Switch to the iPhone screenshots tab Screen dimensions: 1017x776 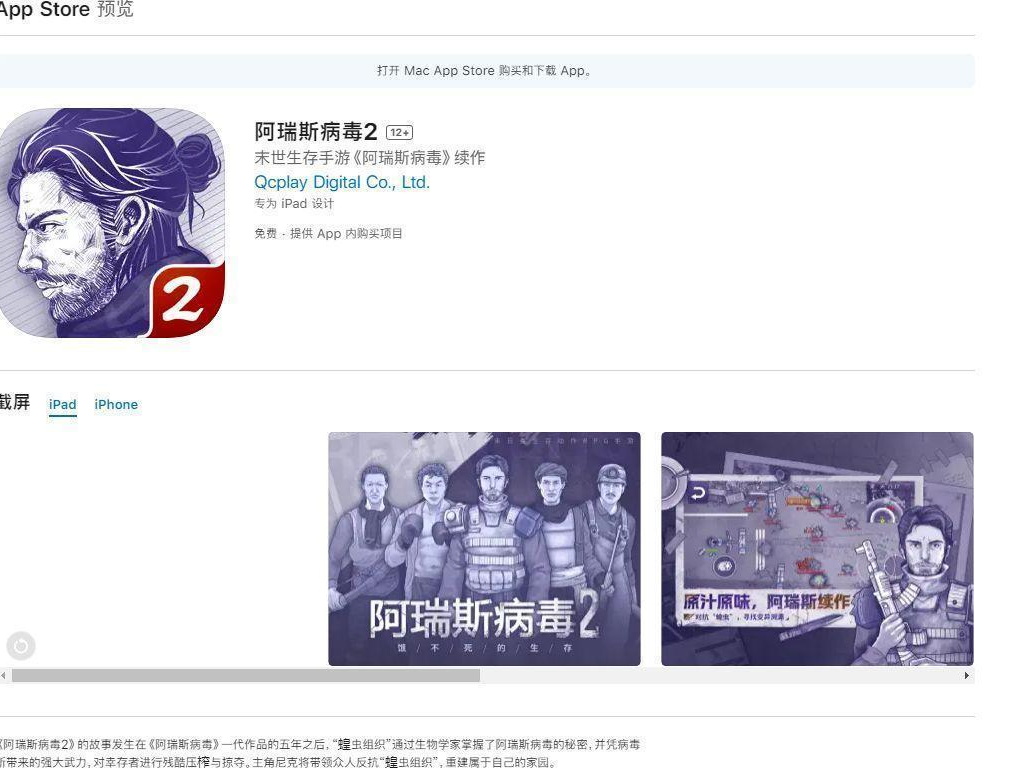116,404
